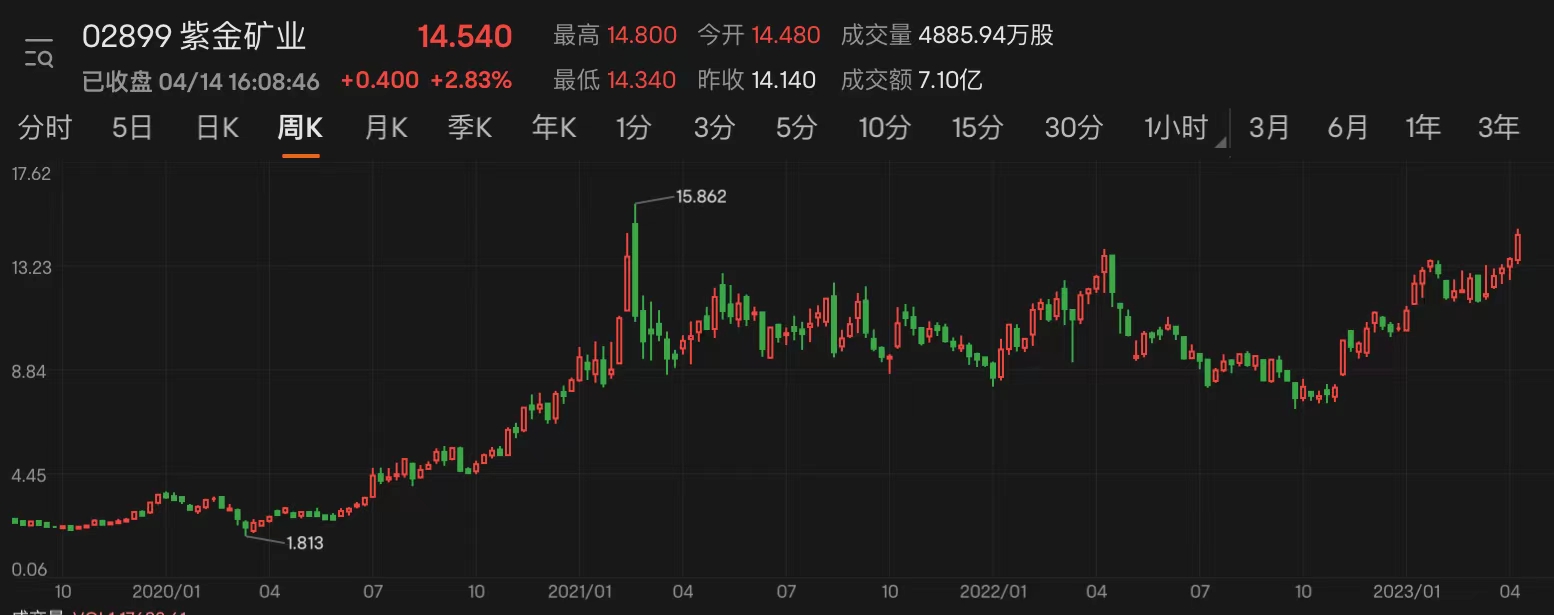Click the 0.06 y-axis label
This screenshot has width=1554, height=615.
29,569
